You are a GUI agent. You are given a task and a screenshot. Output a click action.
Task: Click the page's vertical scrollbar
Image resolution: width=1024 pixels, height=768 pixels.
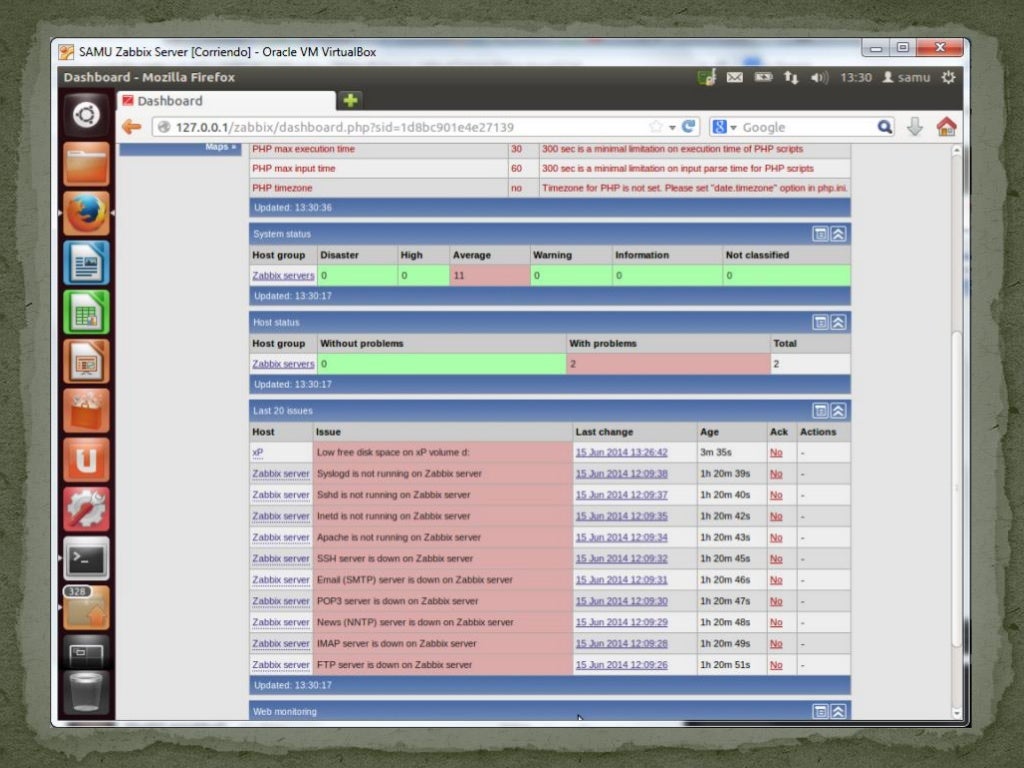956,400
